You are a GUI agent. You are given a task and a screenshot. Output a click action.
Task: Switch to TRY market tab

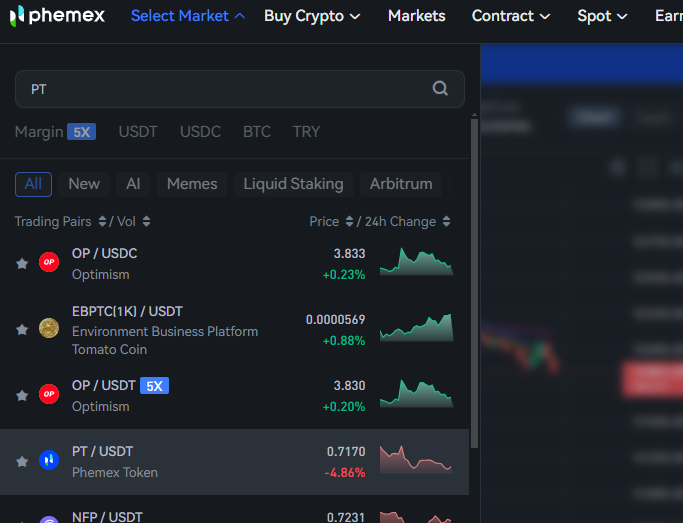coord(306,132)
